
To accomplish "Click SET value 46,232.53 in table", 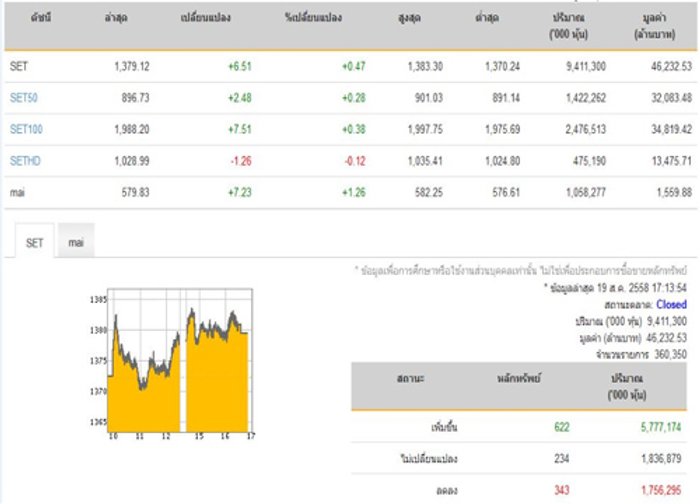I will tap(671, 67).
